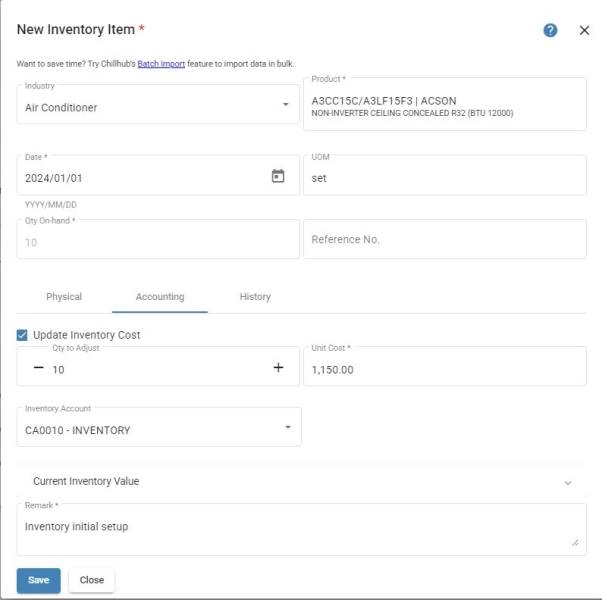Click the Reference No. field

[x=445, y=239]
